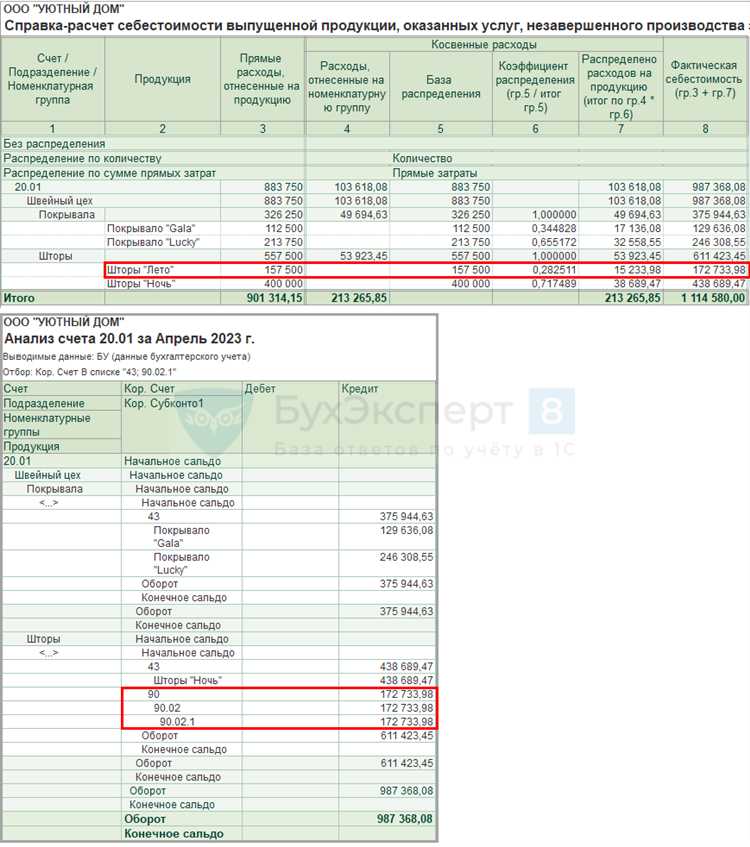This screenshot has height=847, width=750.
Task: Select 'Швейный цех' in the analysis report
Action: (x=48, y=475)
